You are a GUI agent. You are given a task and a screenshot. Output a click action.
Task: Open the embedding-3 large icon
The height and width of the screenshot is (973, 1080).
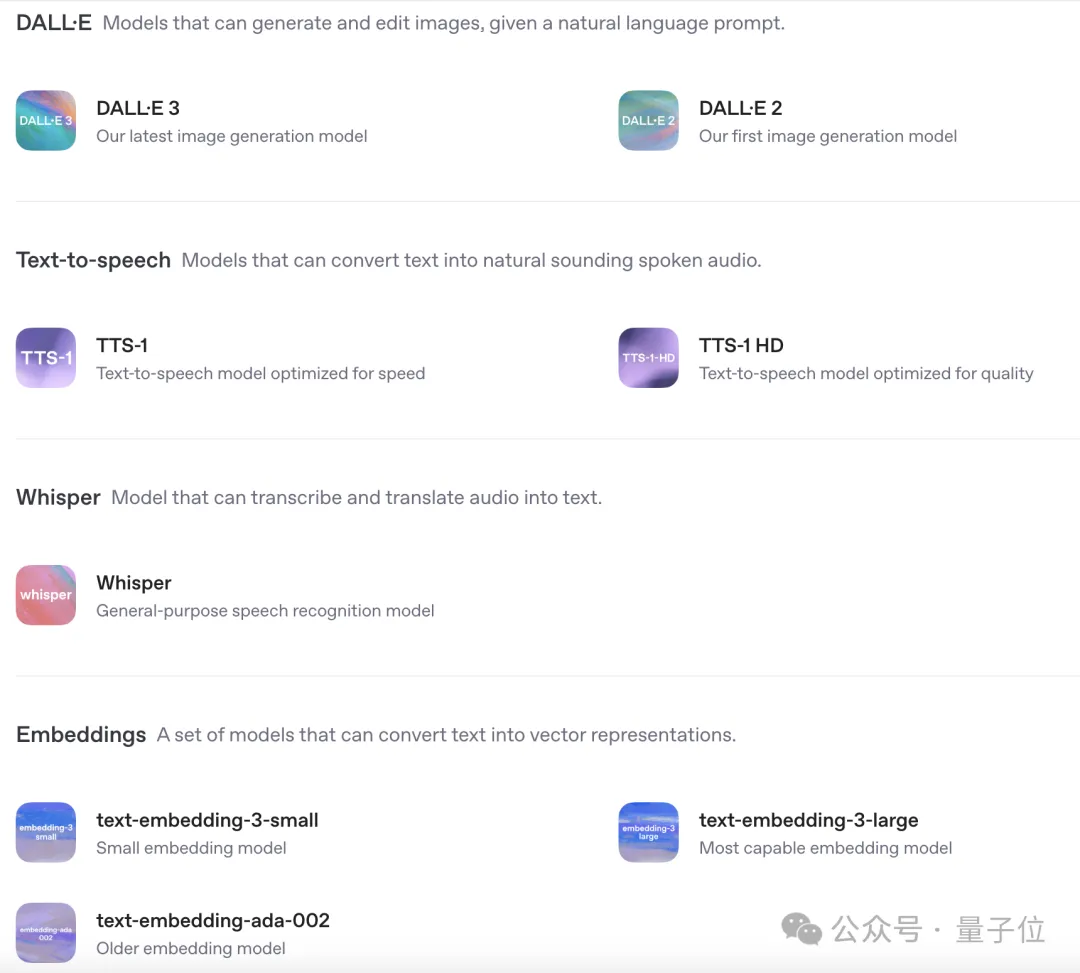click(x=648, y=832)
